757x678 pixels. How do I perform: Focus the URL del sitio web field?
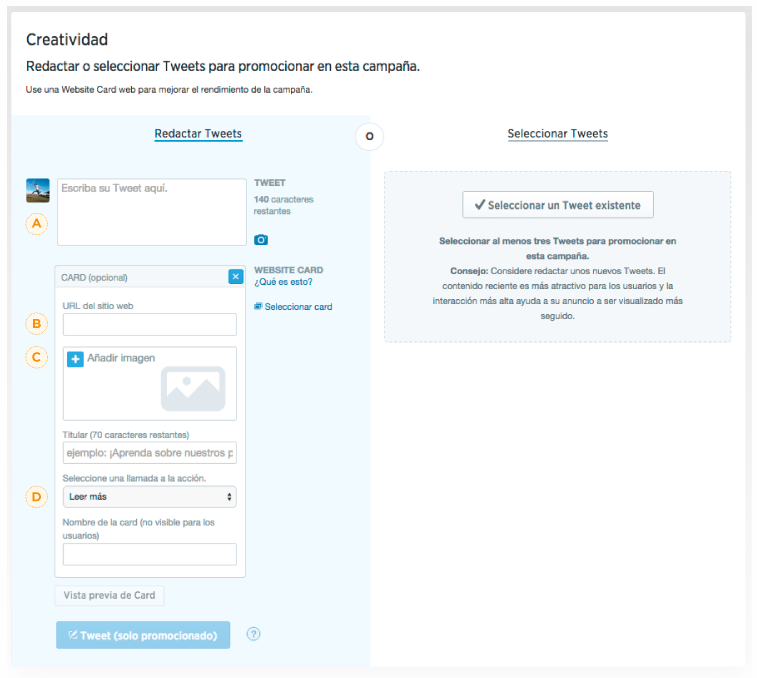point(149,324)
